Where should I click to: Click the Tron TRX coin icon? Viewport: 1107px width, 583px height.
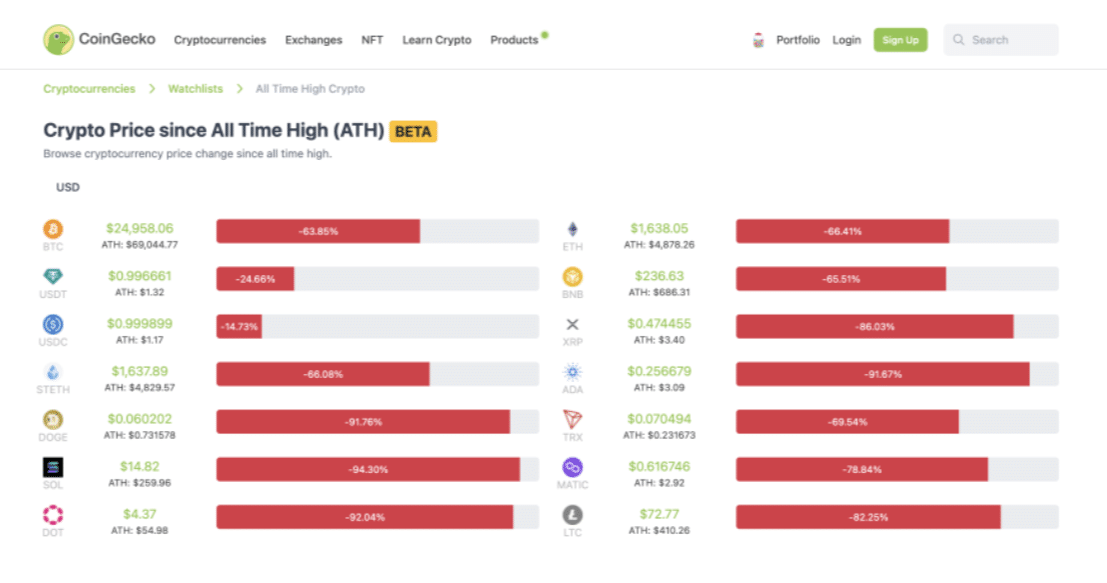573,419
